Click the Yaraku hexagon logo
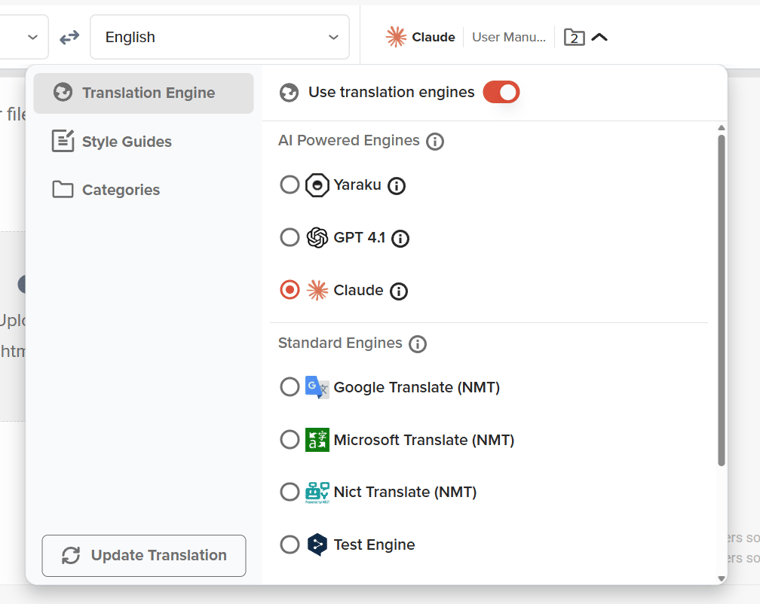Image resolution: width=760 pixels, height=604 pixels. 317,185
